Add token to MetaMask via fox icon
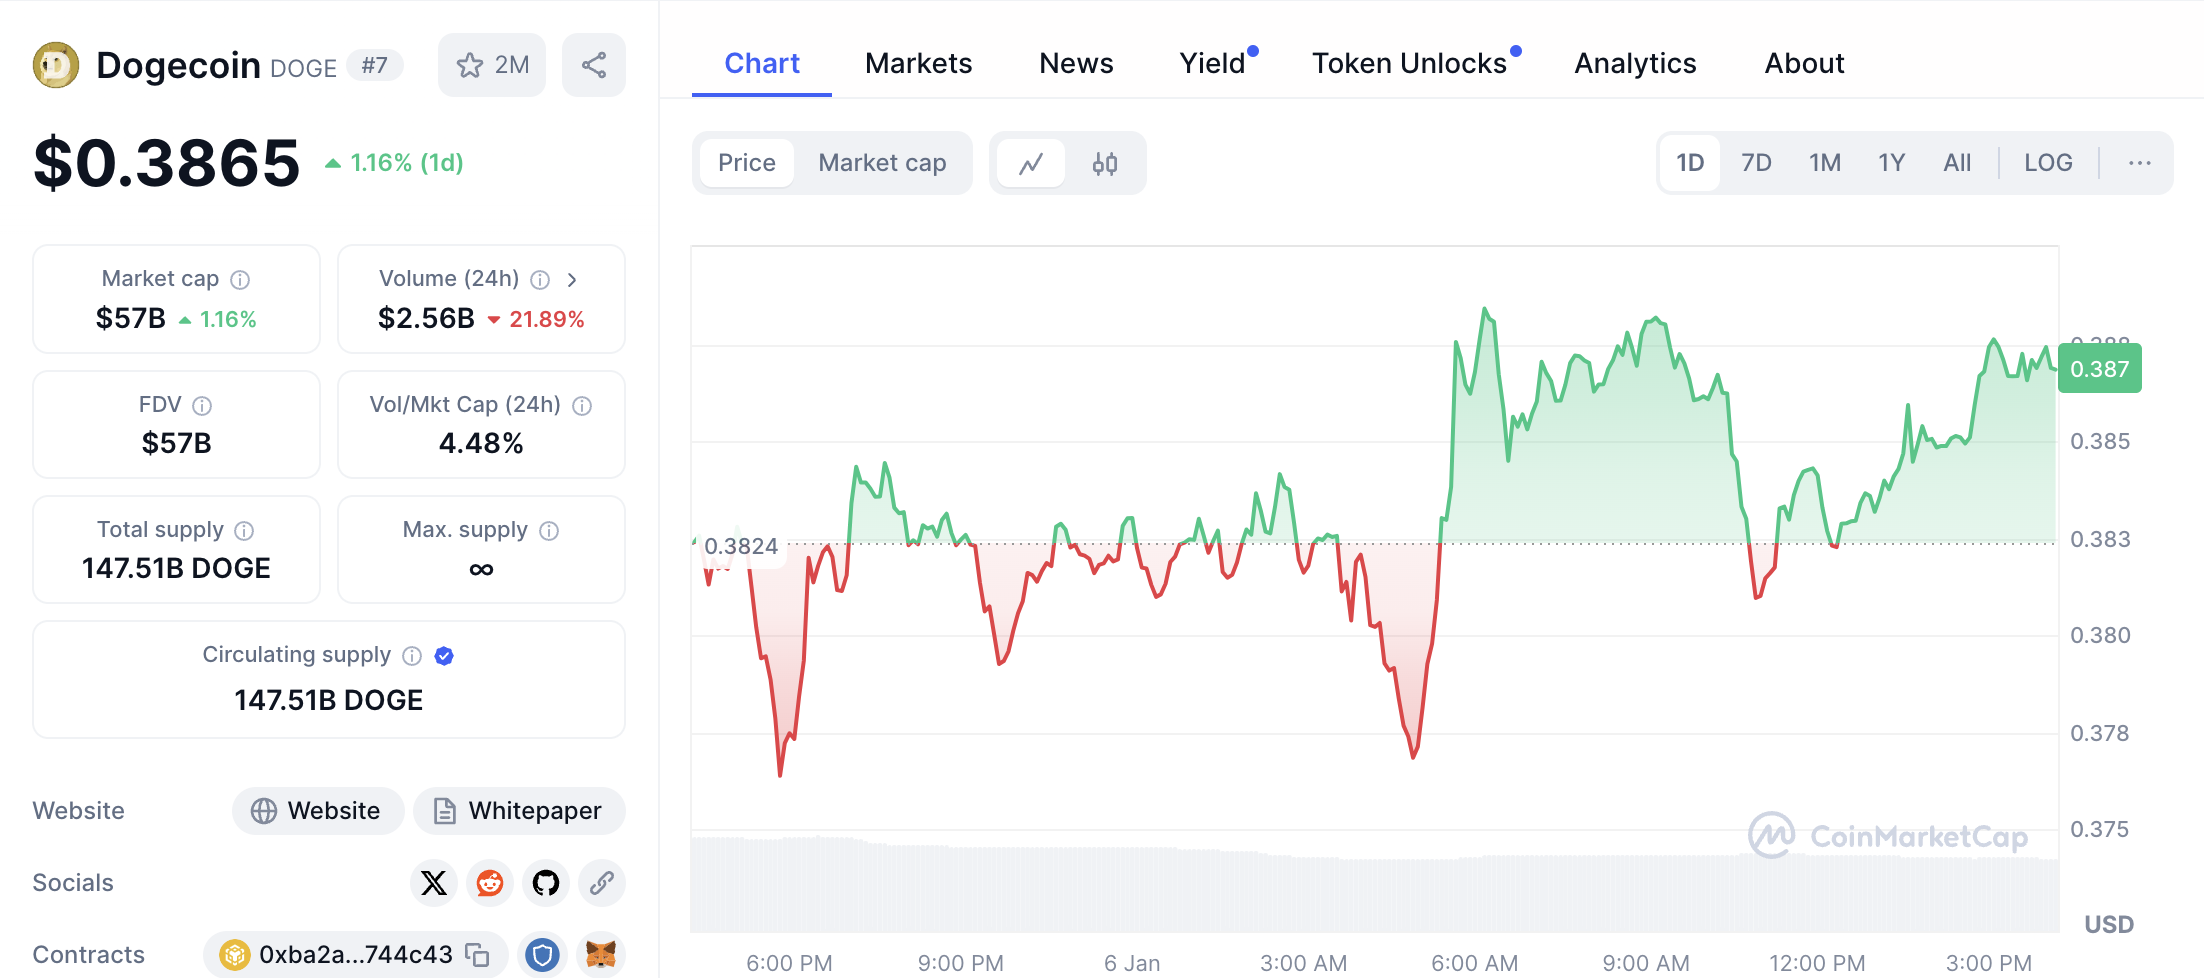The image size is (2204, 978). [x=600, y=955]
